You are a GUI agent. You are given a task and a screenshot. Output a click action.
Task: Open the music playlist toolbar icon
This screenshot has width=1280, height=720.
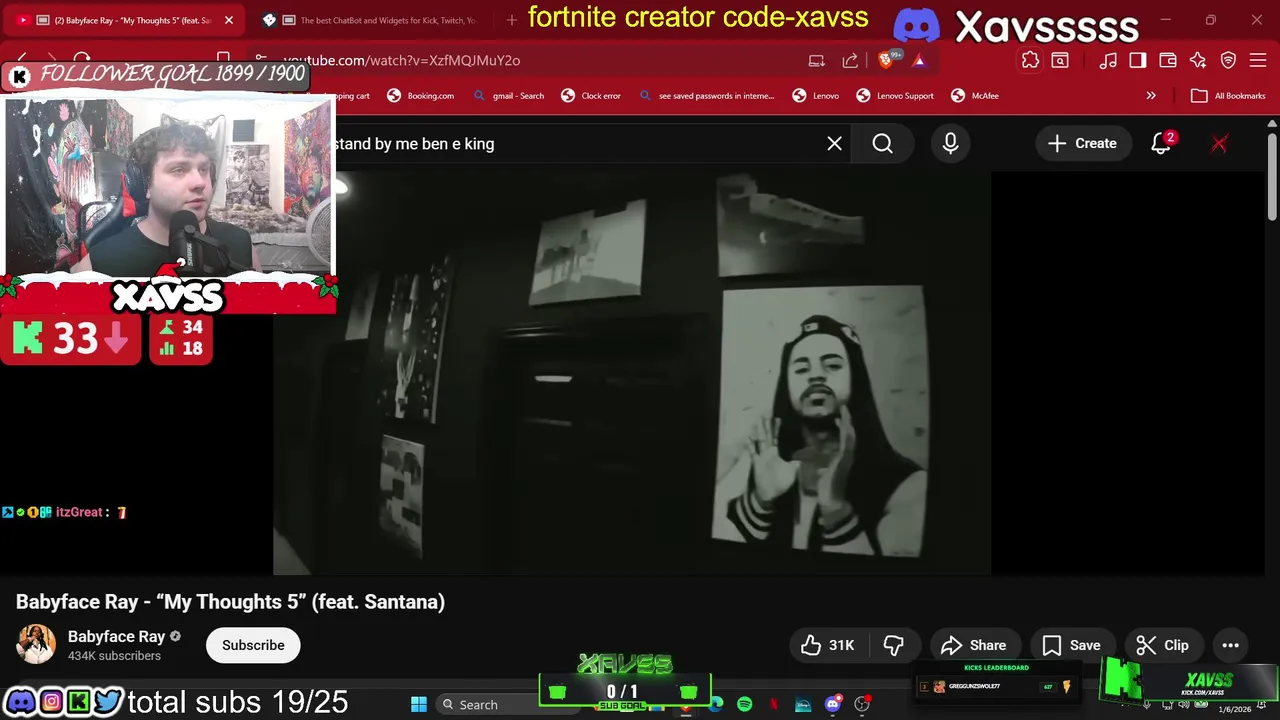tap(1108, 60)
